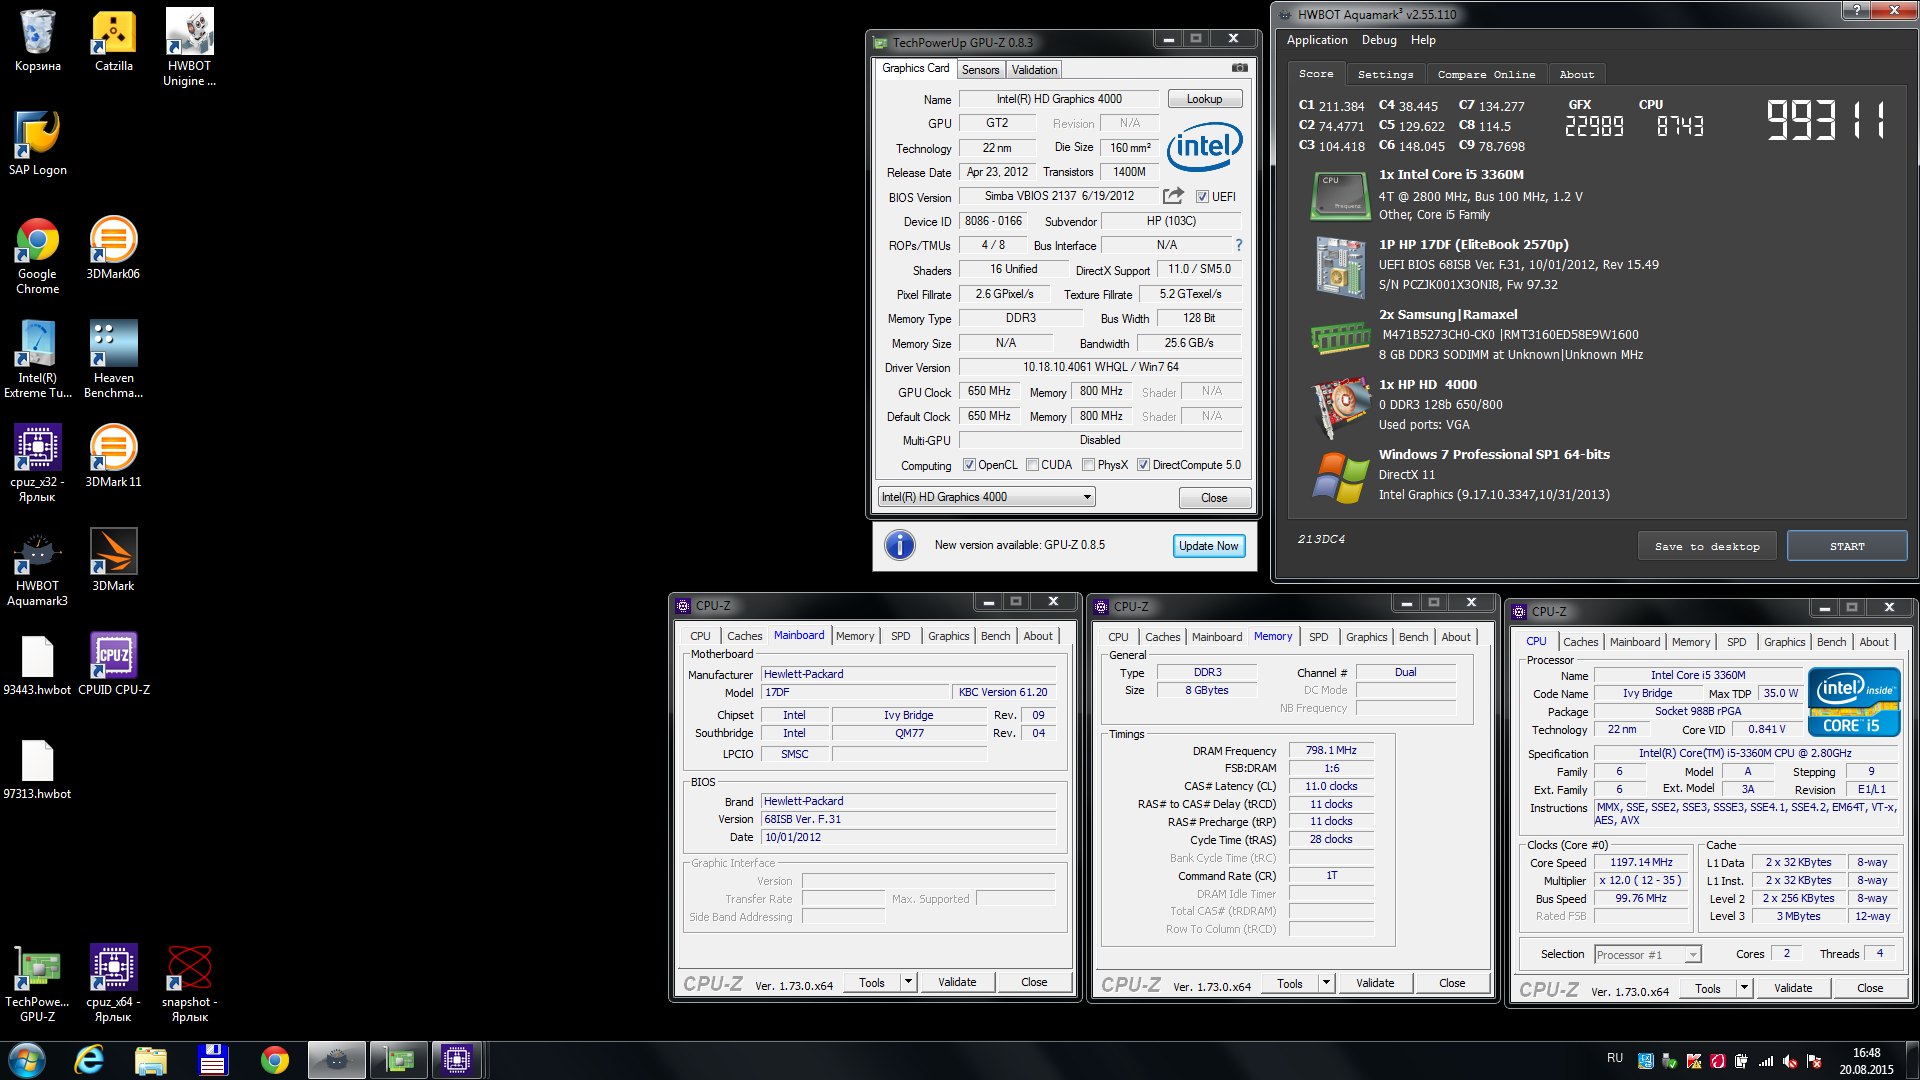The width and height of the screenshot is (1920, 1080).
Task: Click the Bus Interface question mark in GPU-Z
Action: (x=1239, y=245)
